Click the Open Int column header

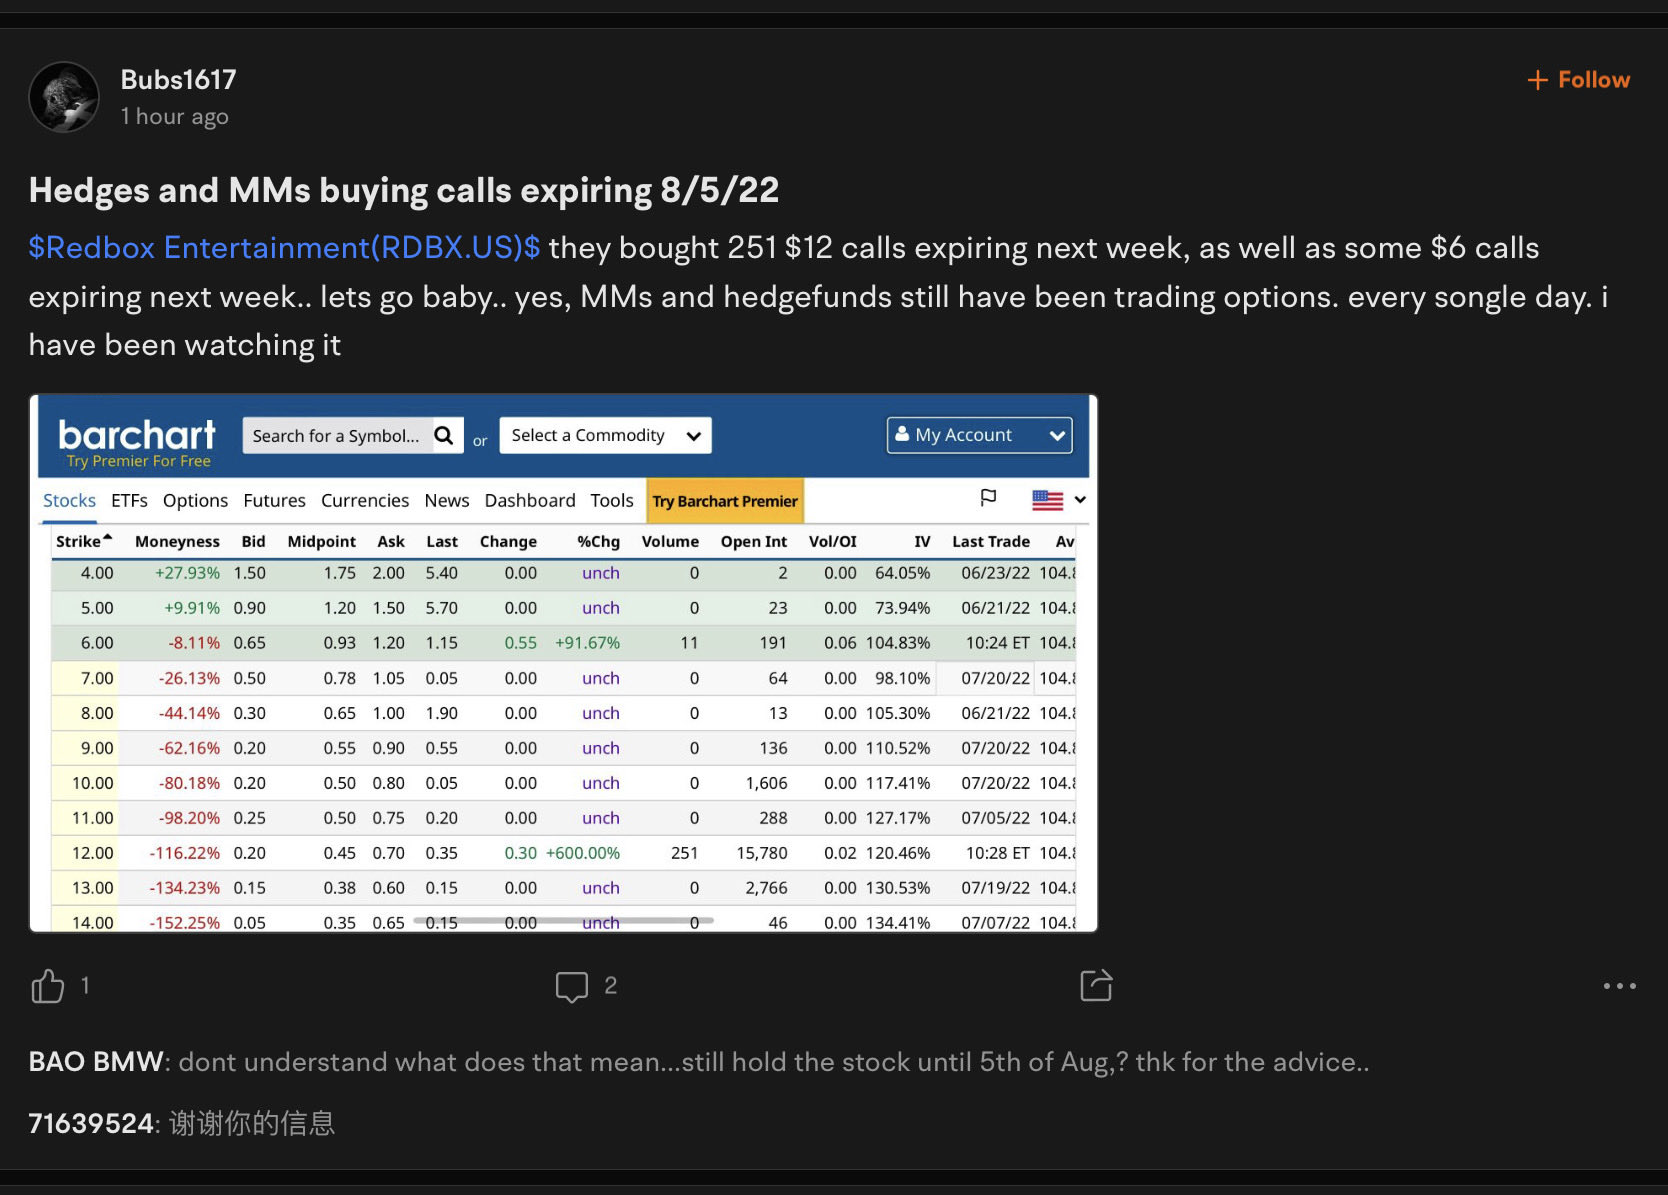[754, 541]
